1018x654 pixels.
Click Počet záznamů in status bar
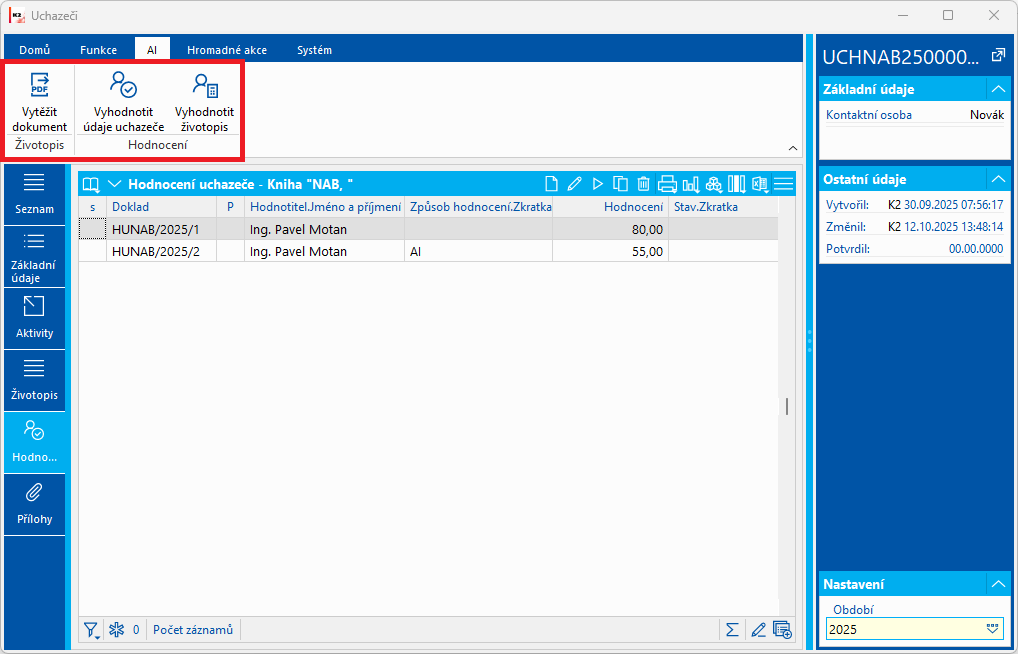(x=193, y=629)
